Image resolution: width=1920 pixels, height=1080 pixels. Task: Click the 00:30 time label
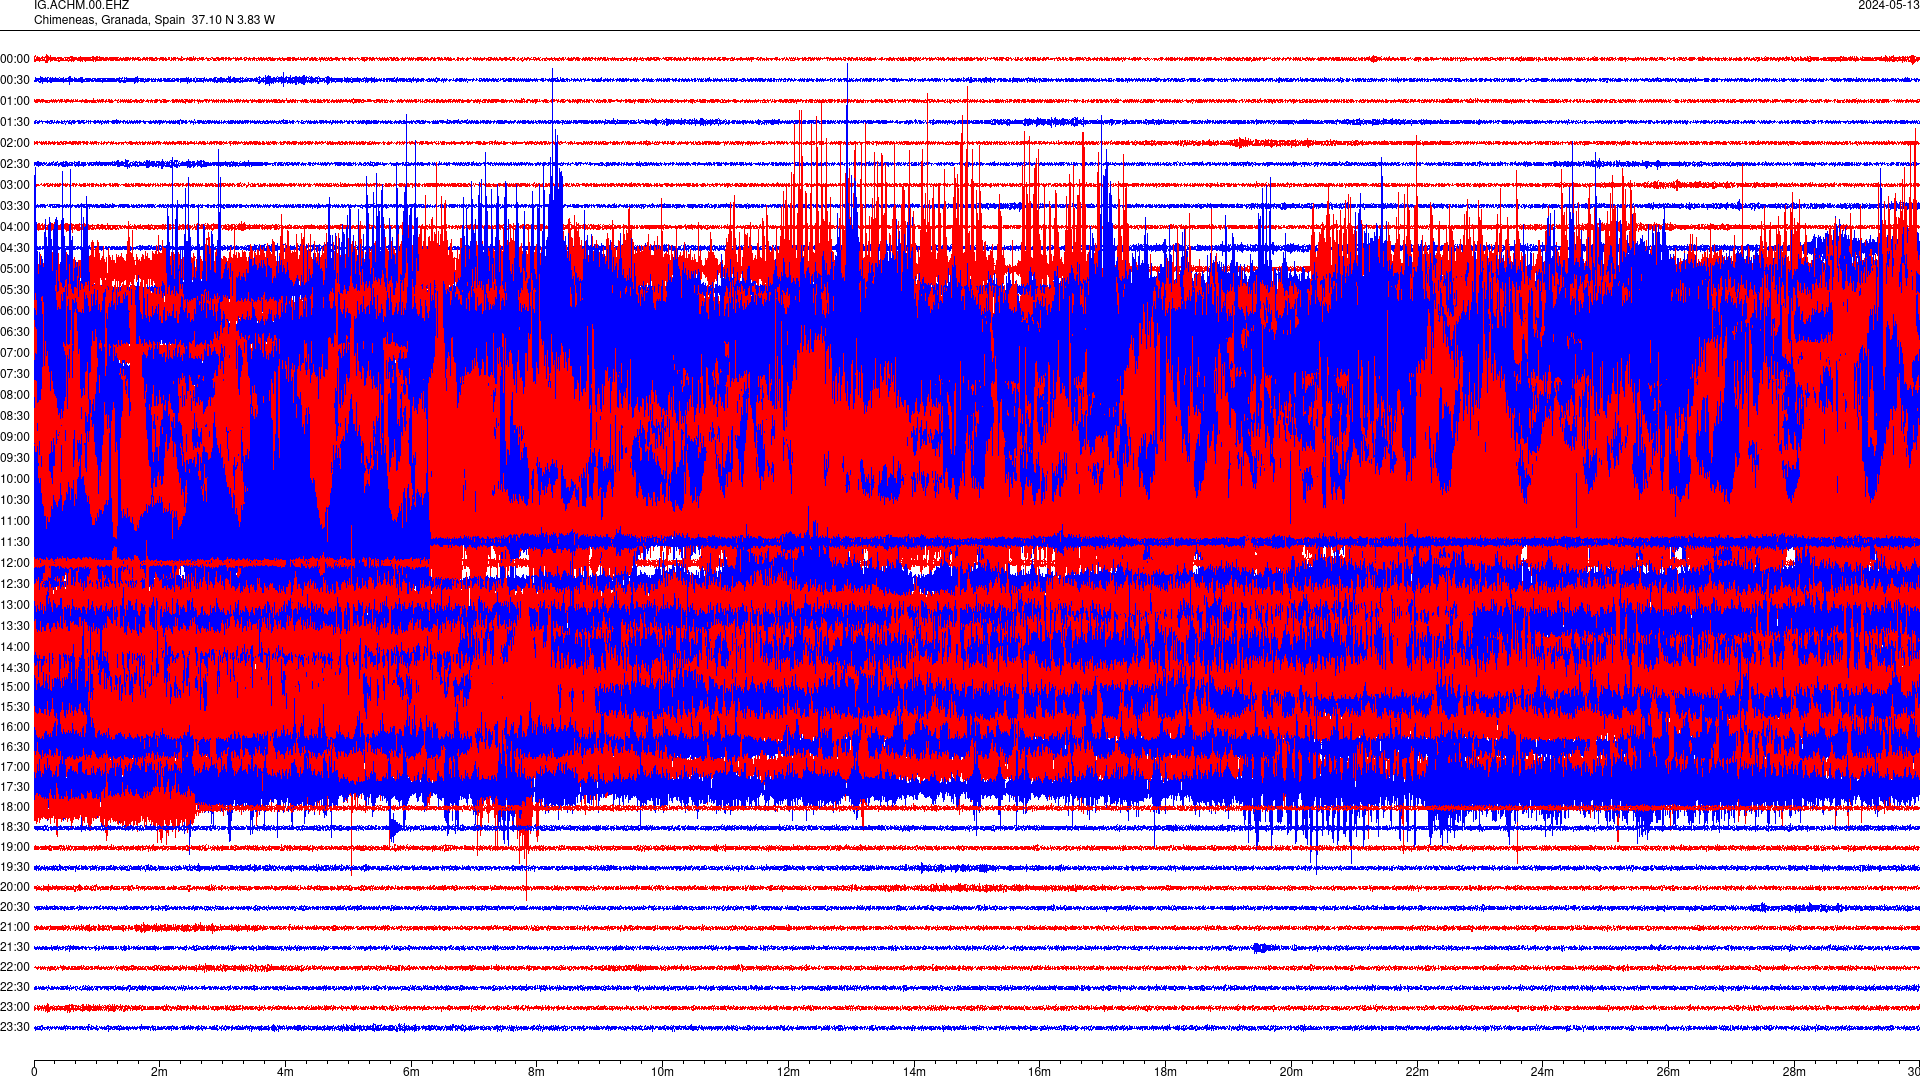click(15, 80)
